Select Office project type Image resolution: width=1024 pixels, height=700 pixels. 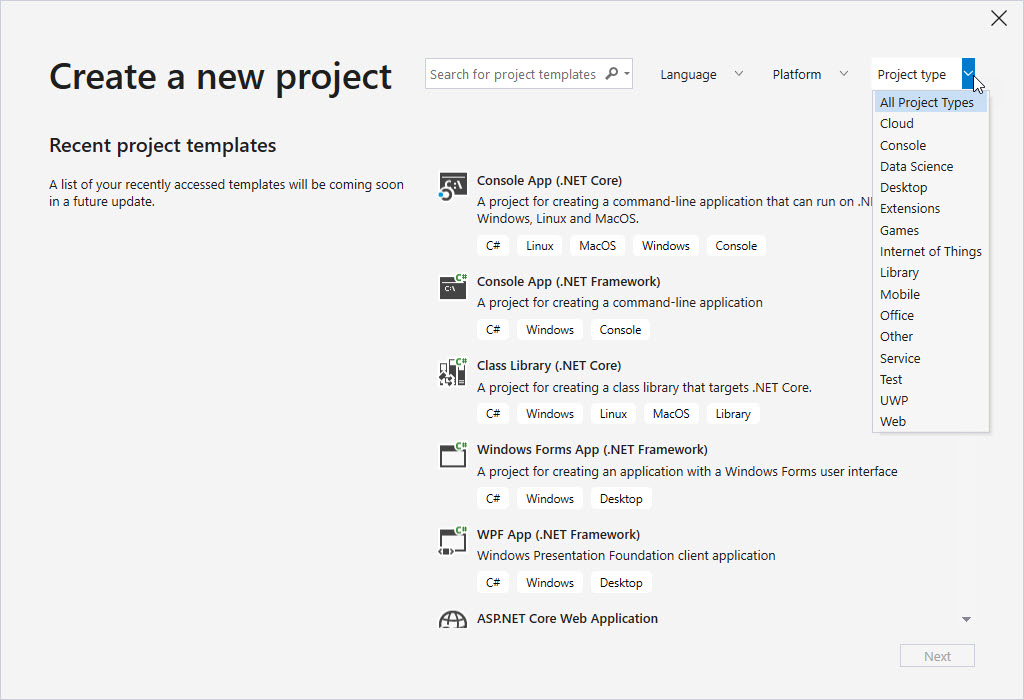[931, 315]
